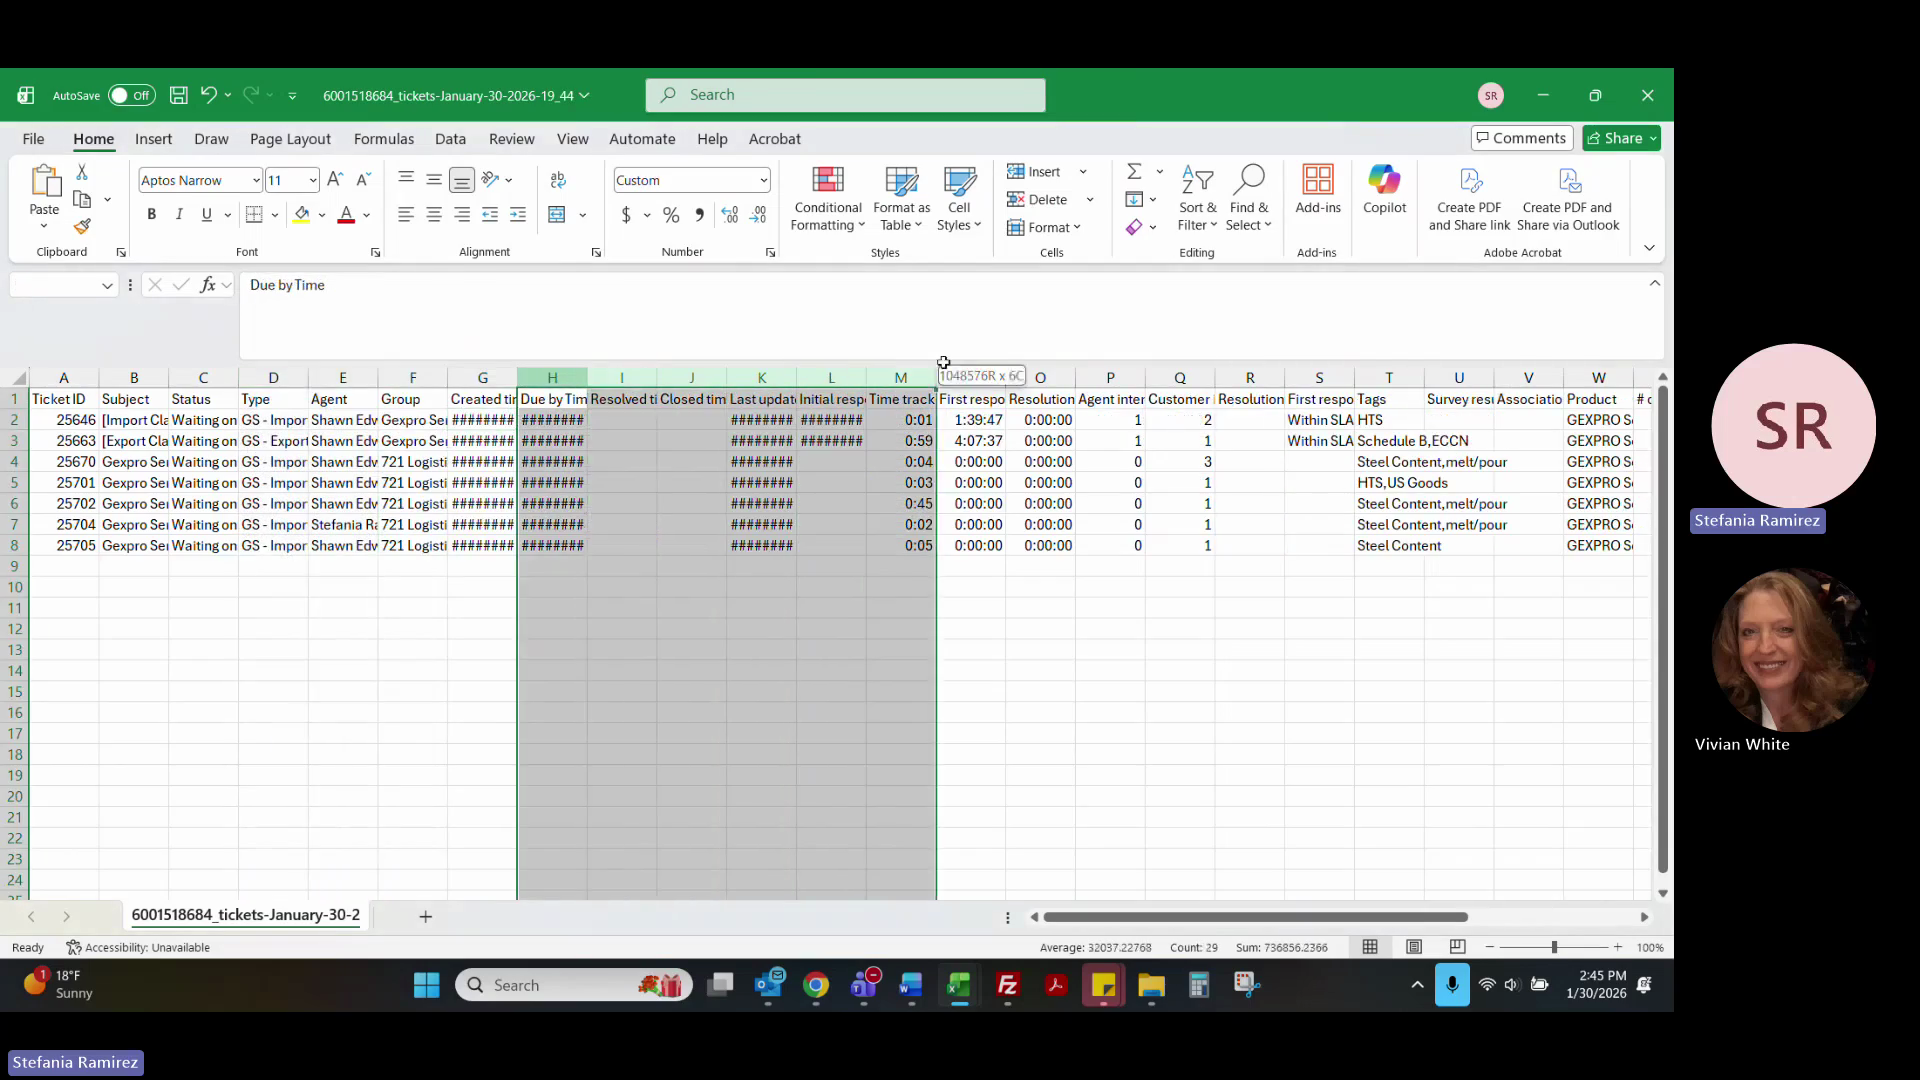This screenshot has width=1920, height=1080.
Task: Apply Bold formatting to selection
Action: [x=151, y=214]
